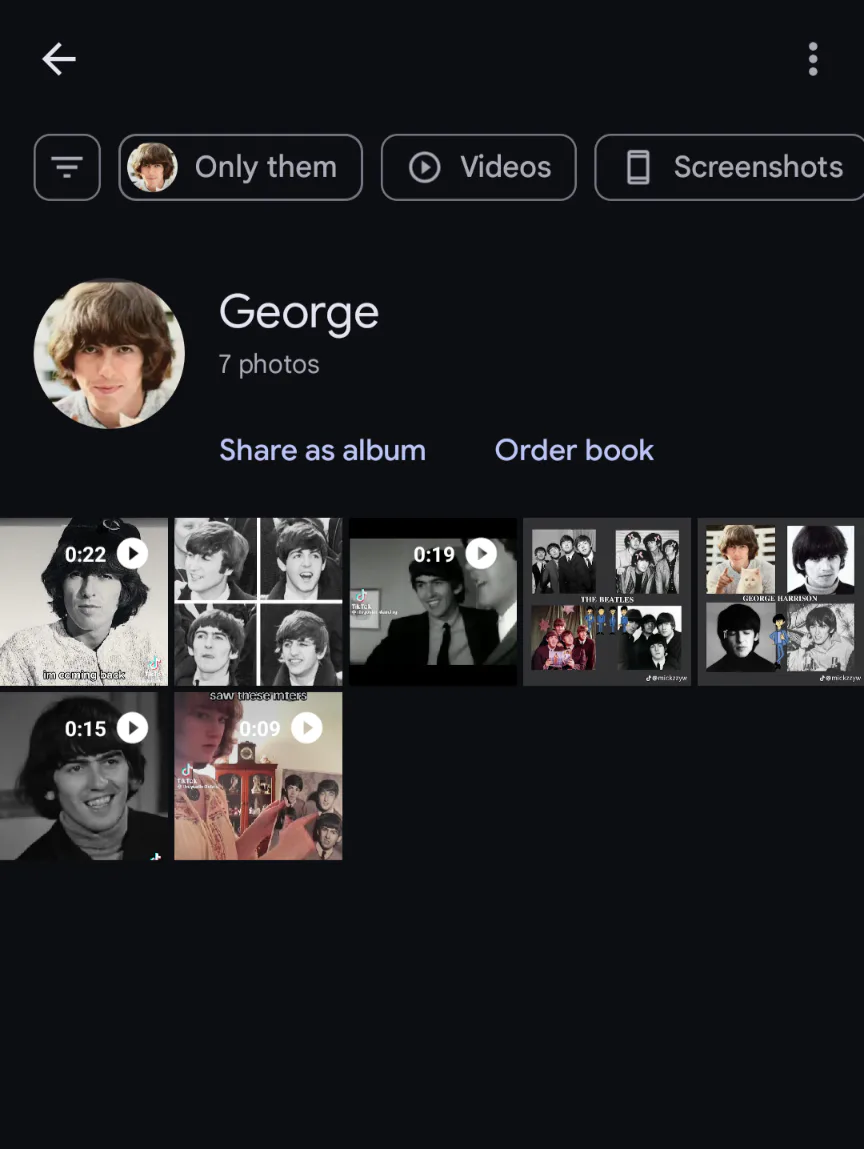Edit the George name label

299,314
